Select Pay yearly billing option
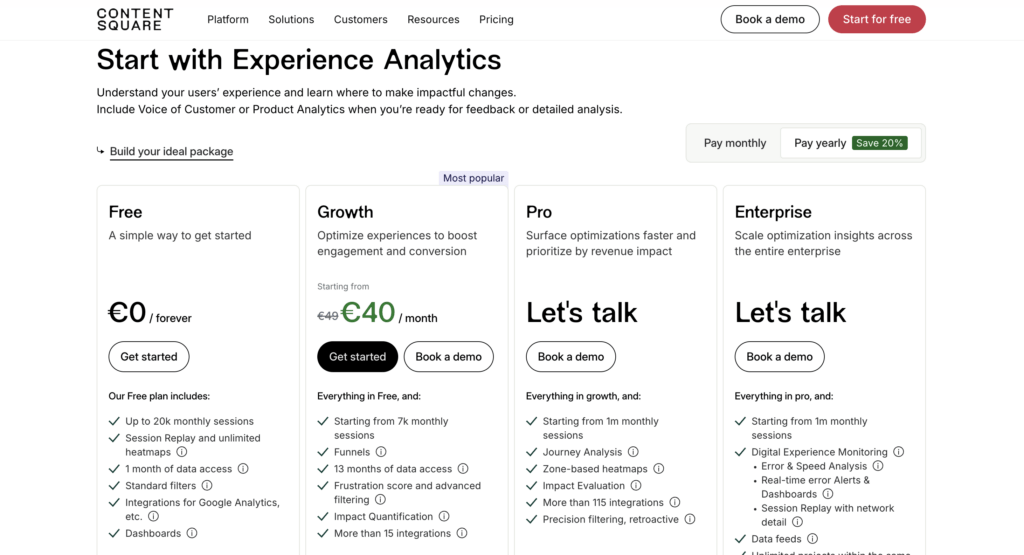Screen dimensions: 1024x555 click(849, 143)
